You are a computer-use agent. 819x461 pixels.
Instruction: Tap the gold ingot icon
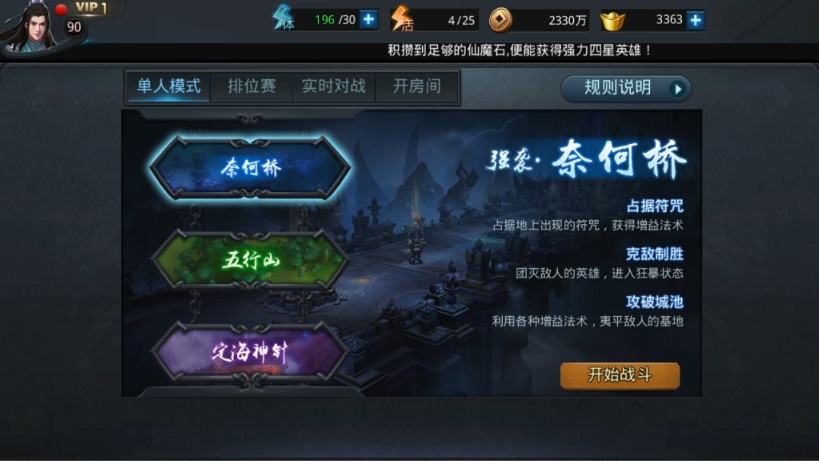[613, 21]
